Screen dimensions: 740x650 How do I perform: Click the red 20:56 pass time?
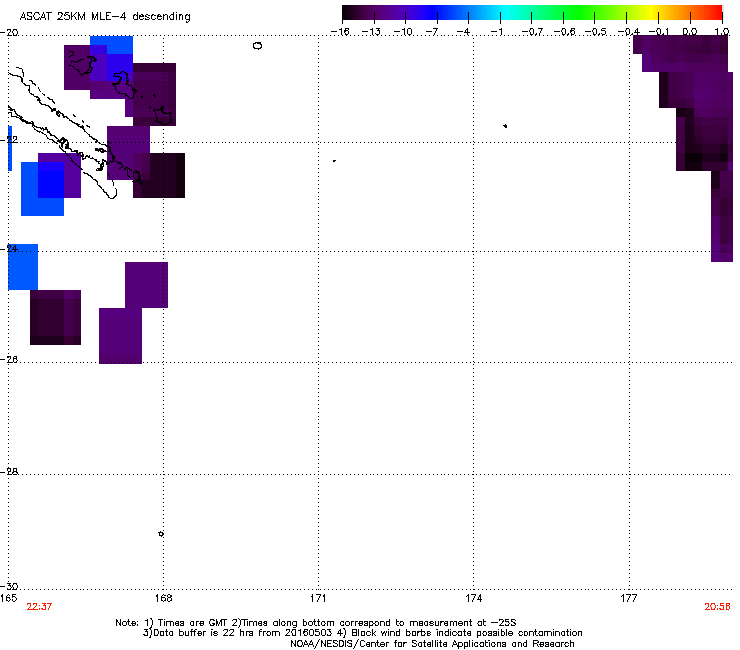(717, 607)
